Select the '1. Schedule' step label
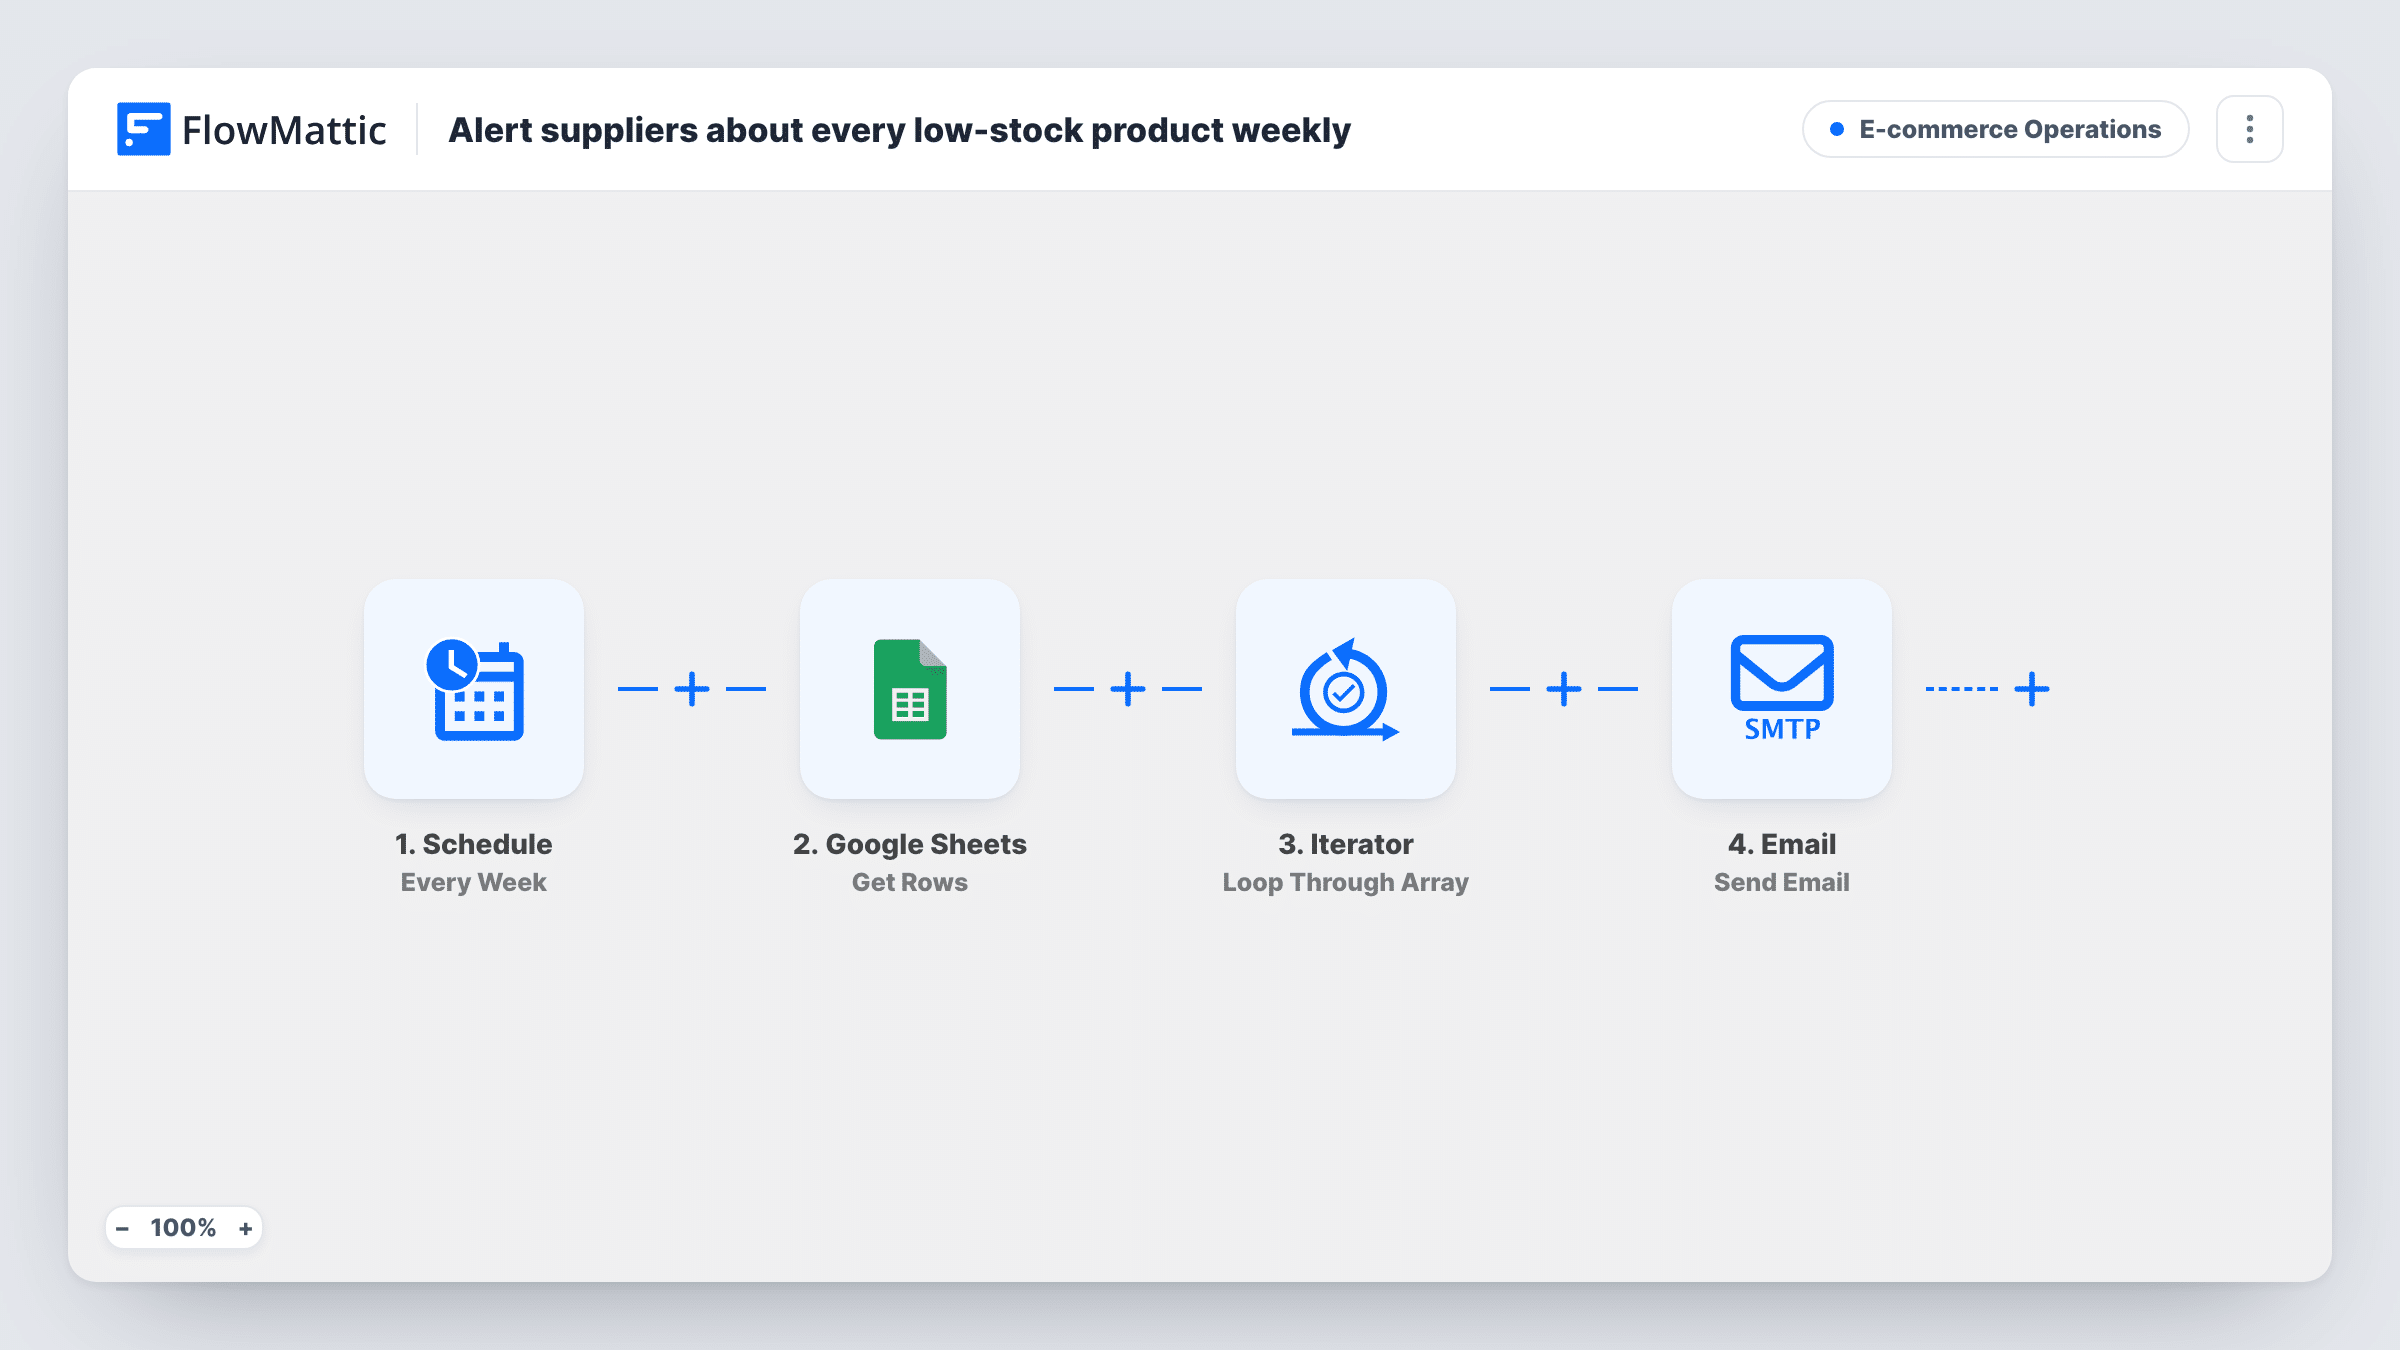This screenshot has width=2400, height=1350. (474, 844)
